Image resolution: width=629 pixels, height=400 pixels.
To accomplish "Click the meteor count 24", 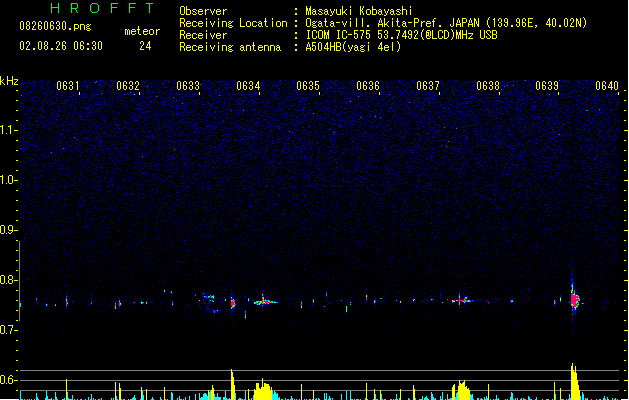I will pyautogui.click(x=145, y=46).
